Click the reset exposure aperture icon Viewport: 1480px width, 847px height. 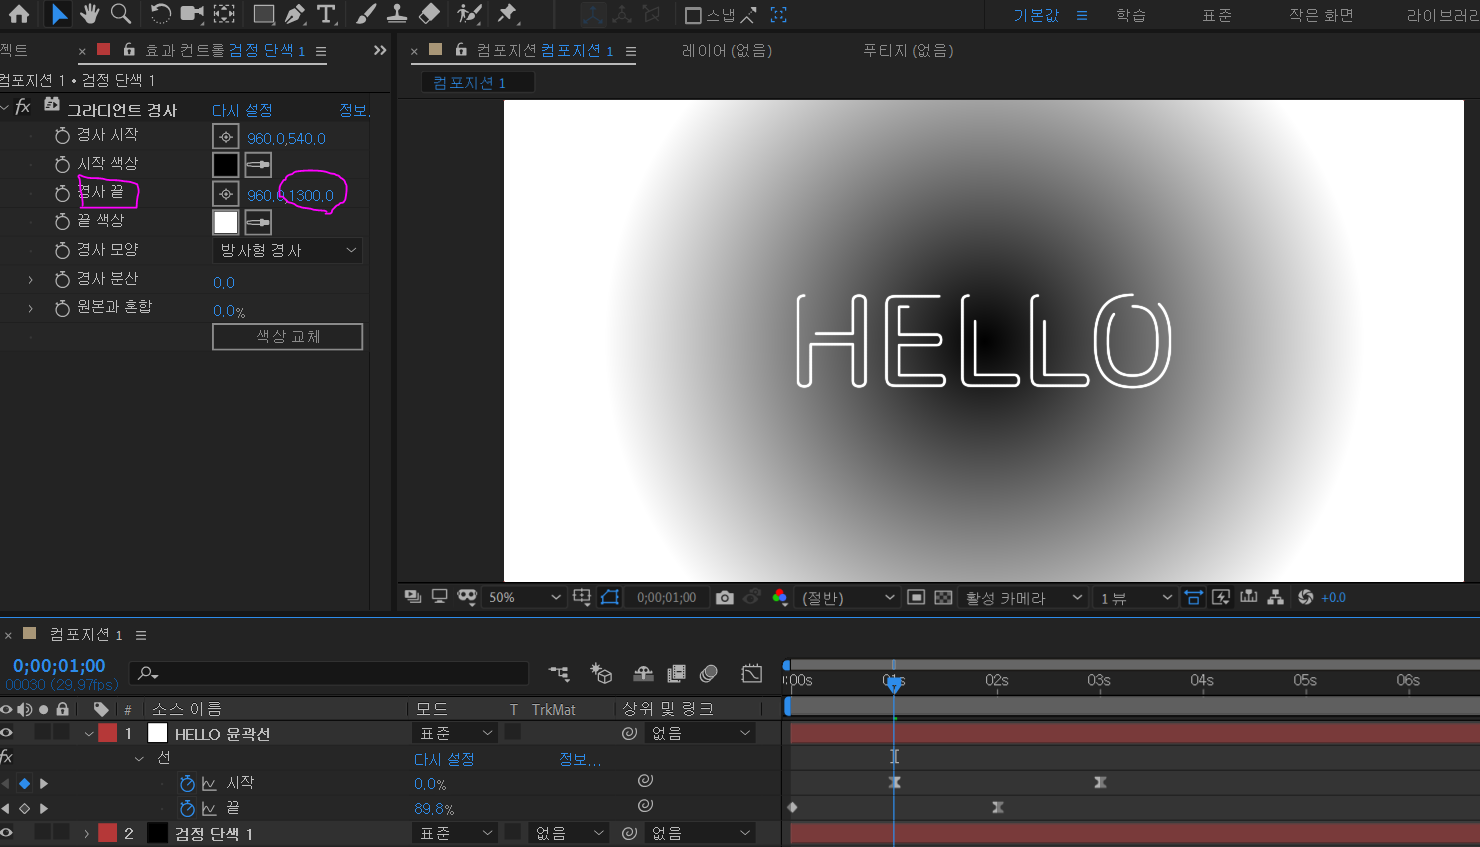point(1305,597)
